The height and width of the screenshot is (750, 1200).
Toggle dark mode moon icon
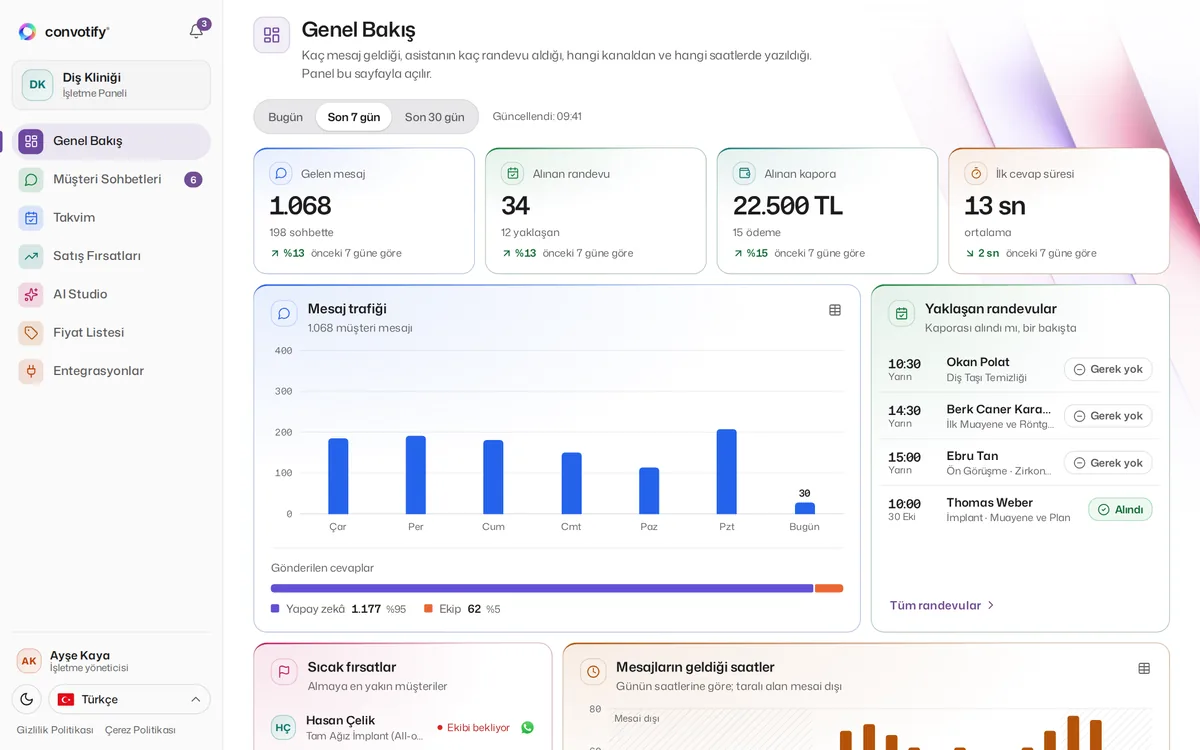26,699
